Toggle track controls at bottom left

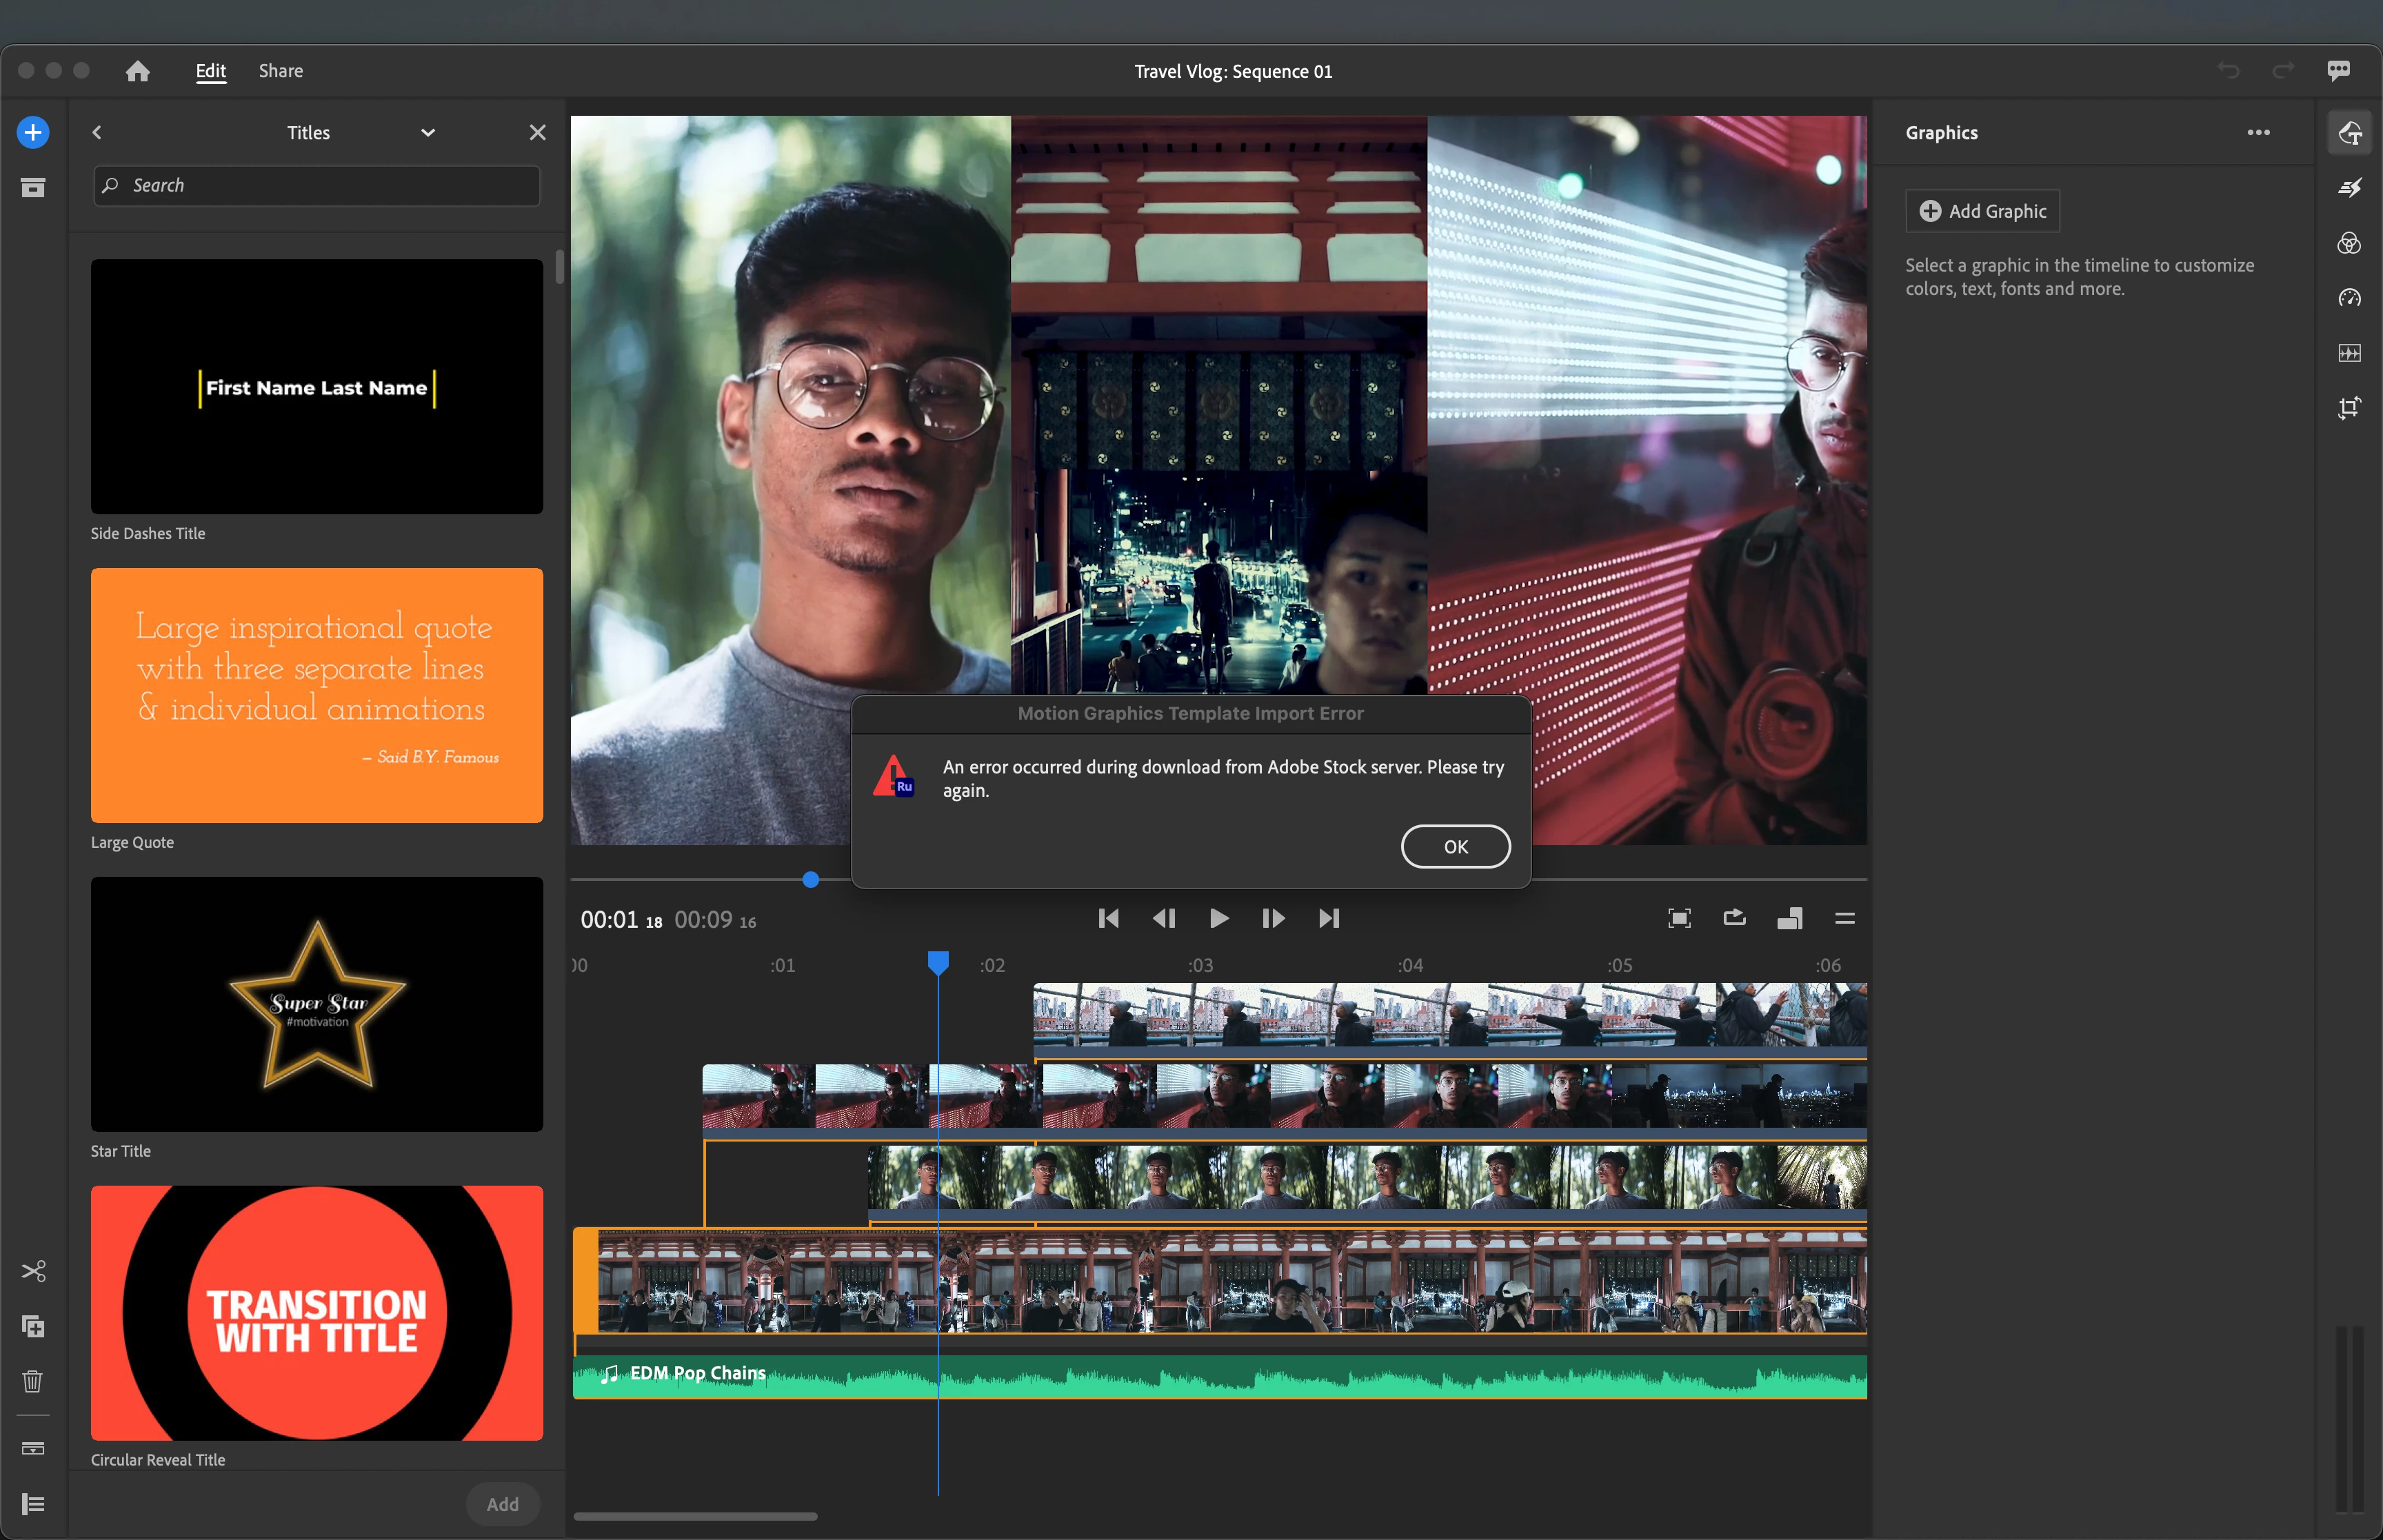tap(33, 1504)
